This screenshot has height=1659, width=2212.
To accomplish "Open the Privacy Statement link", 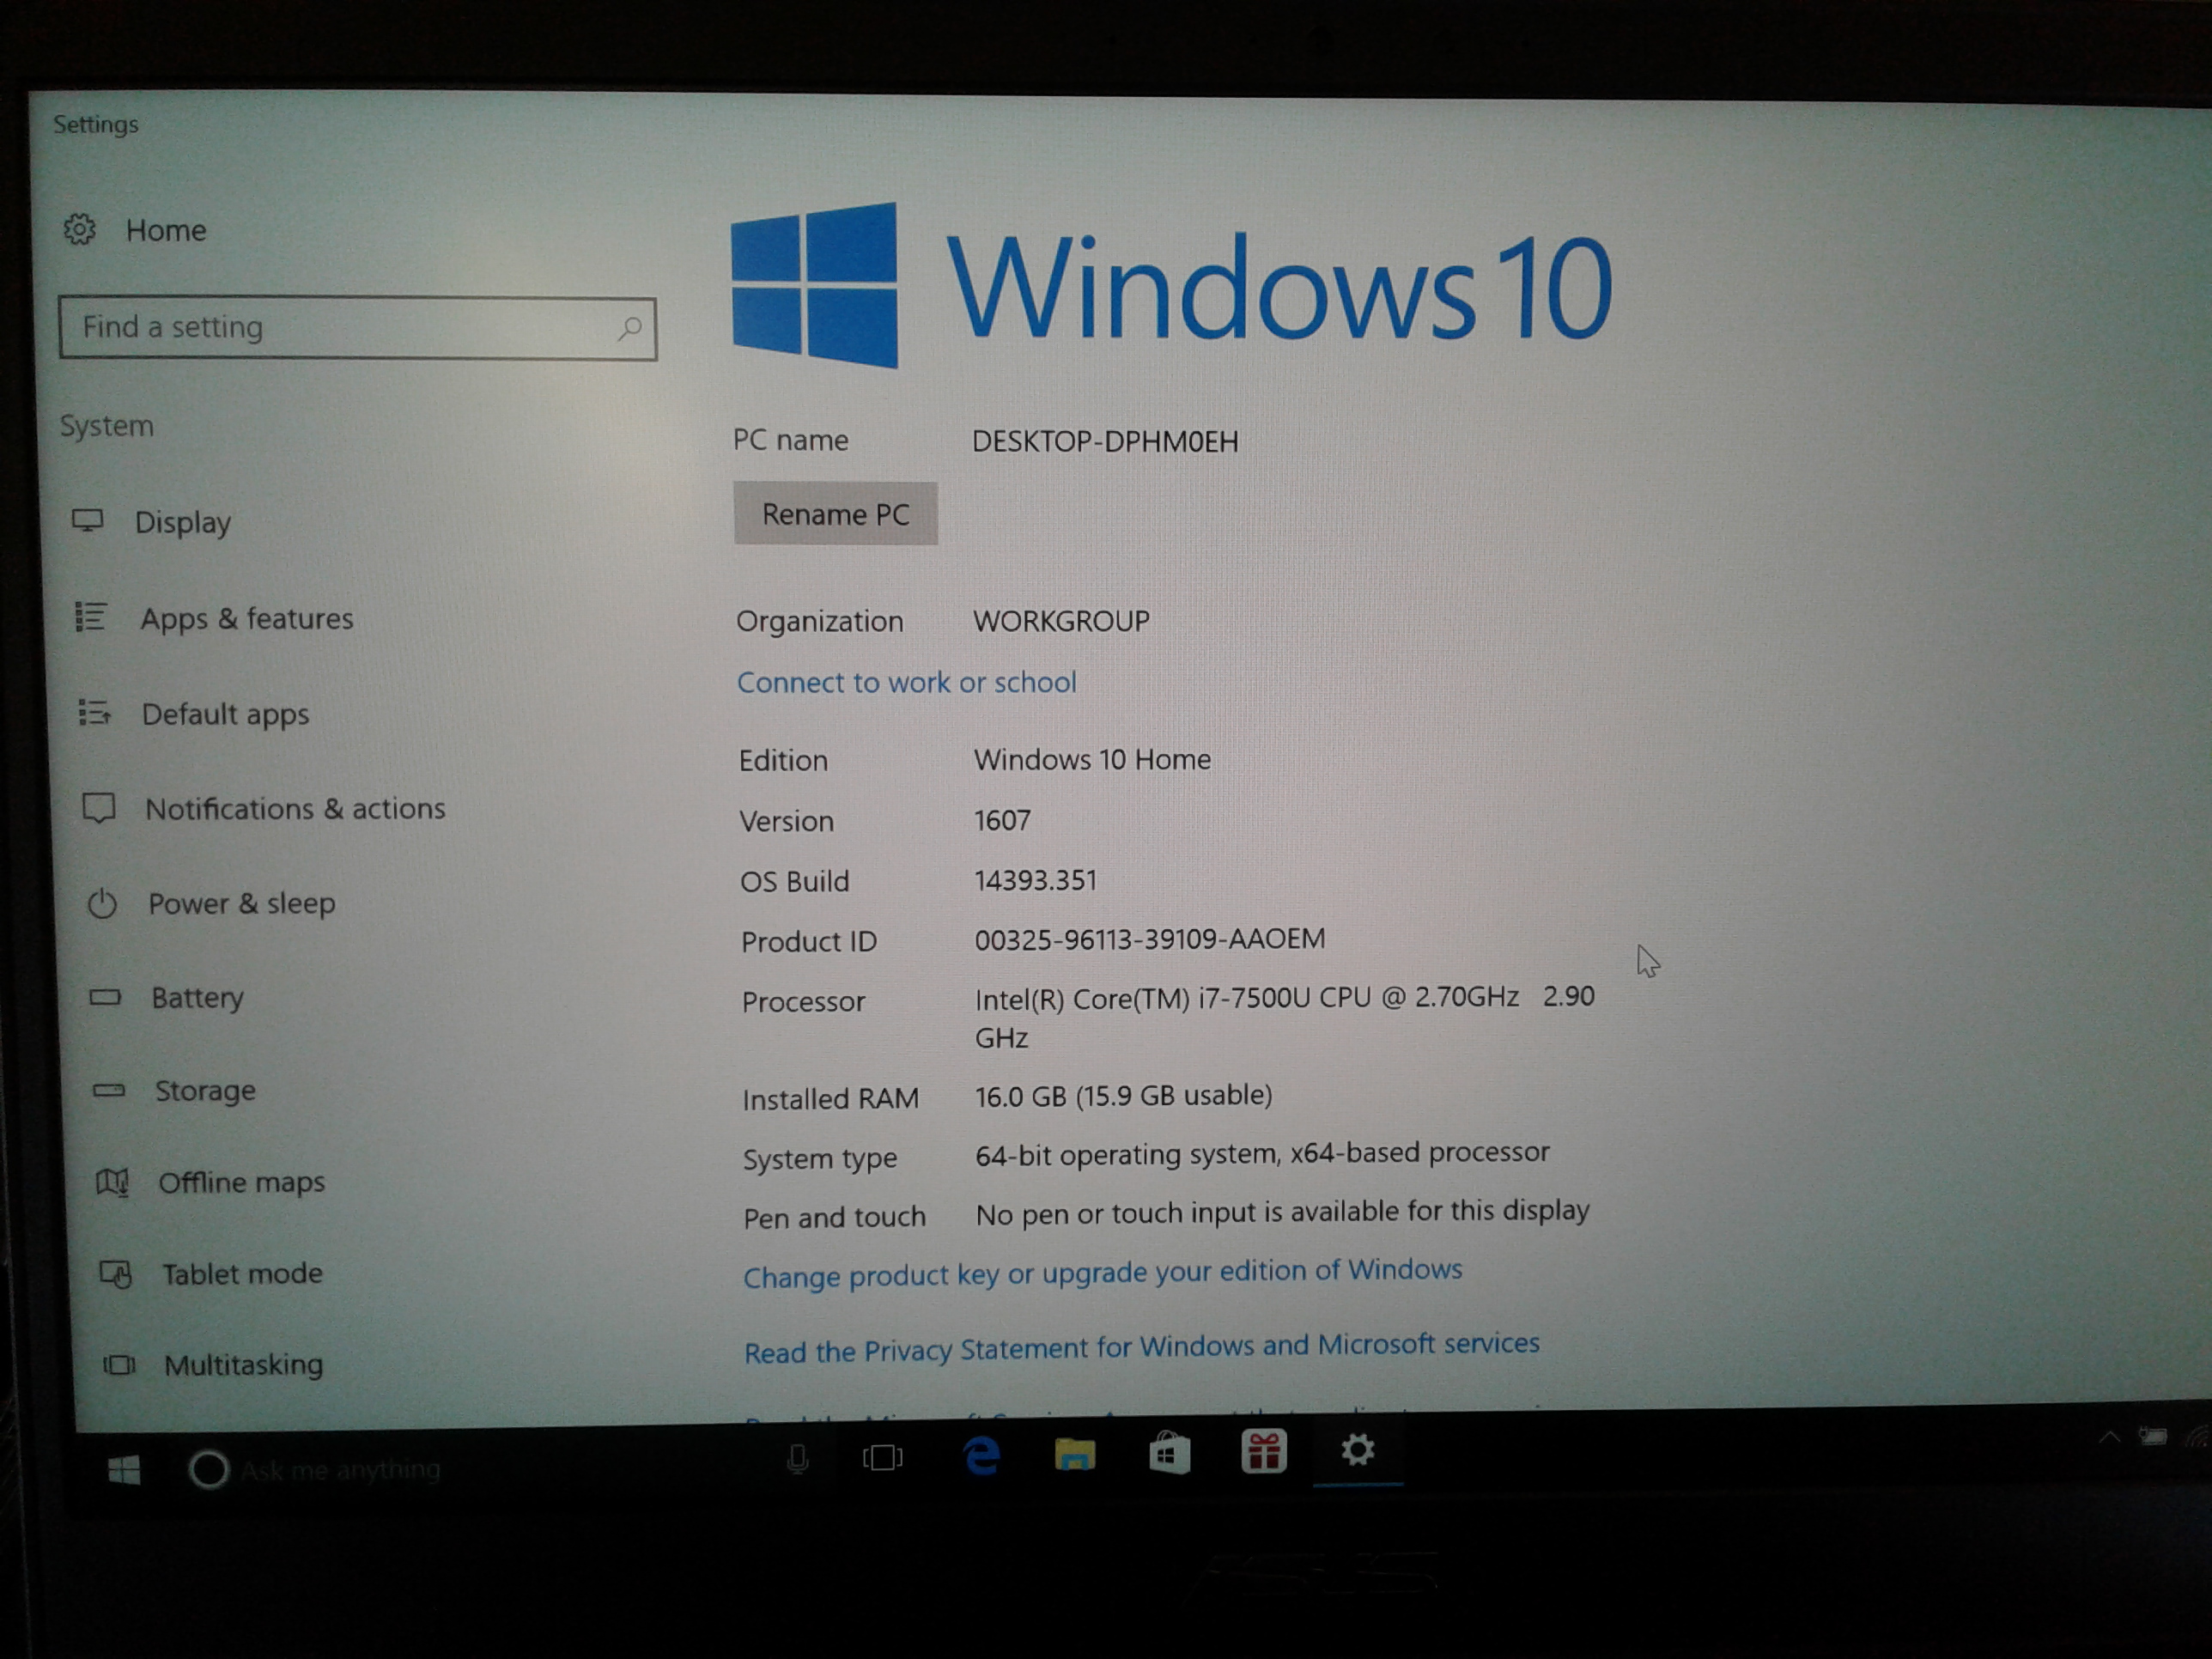I will tap(1141, 1348).
